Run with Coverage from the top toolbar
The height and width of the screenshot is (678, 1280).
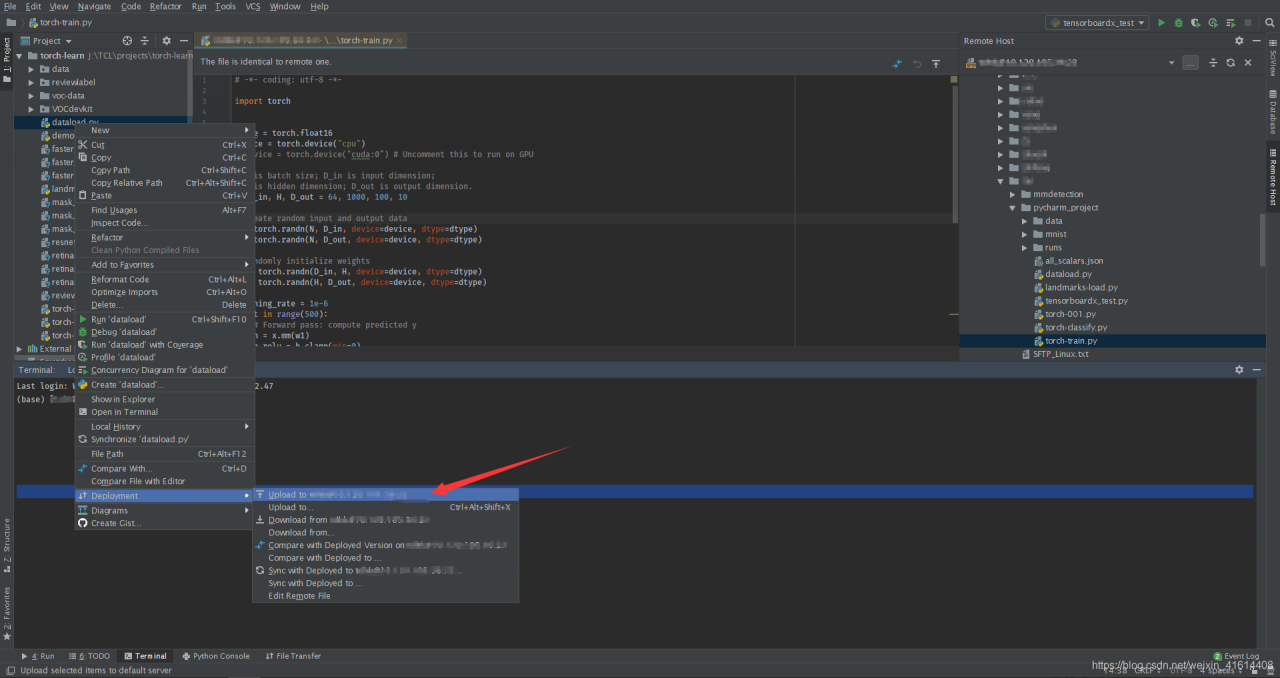tap(1196, 22)
